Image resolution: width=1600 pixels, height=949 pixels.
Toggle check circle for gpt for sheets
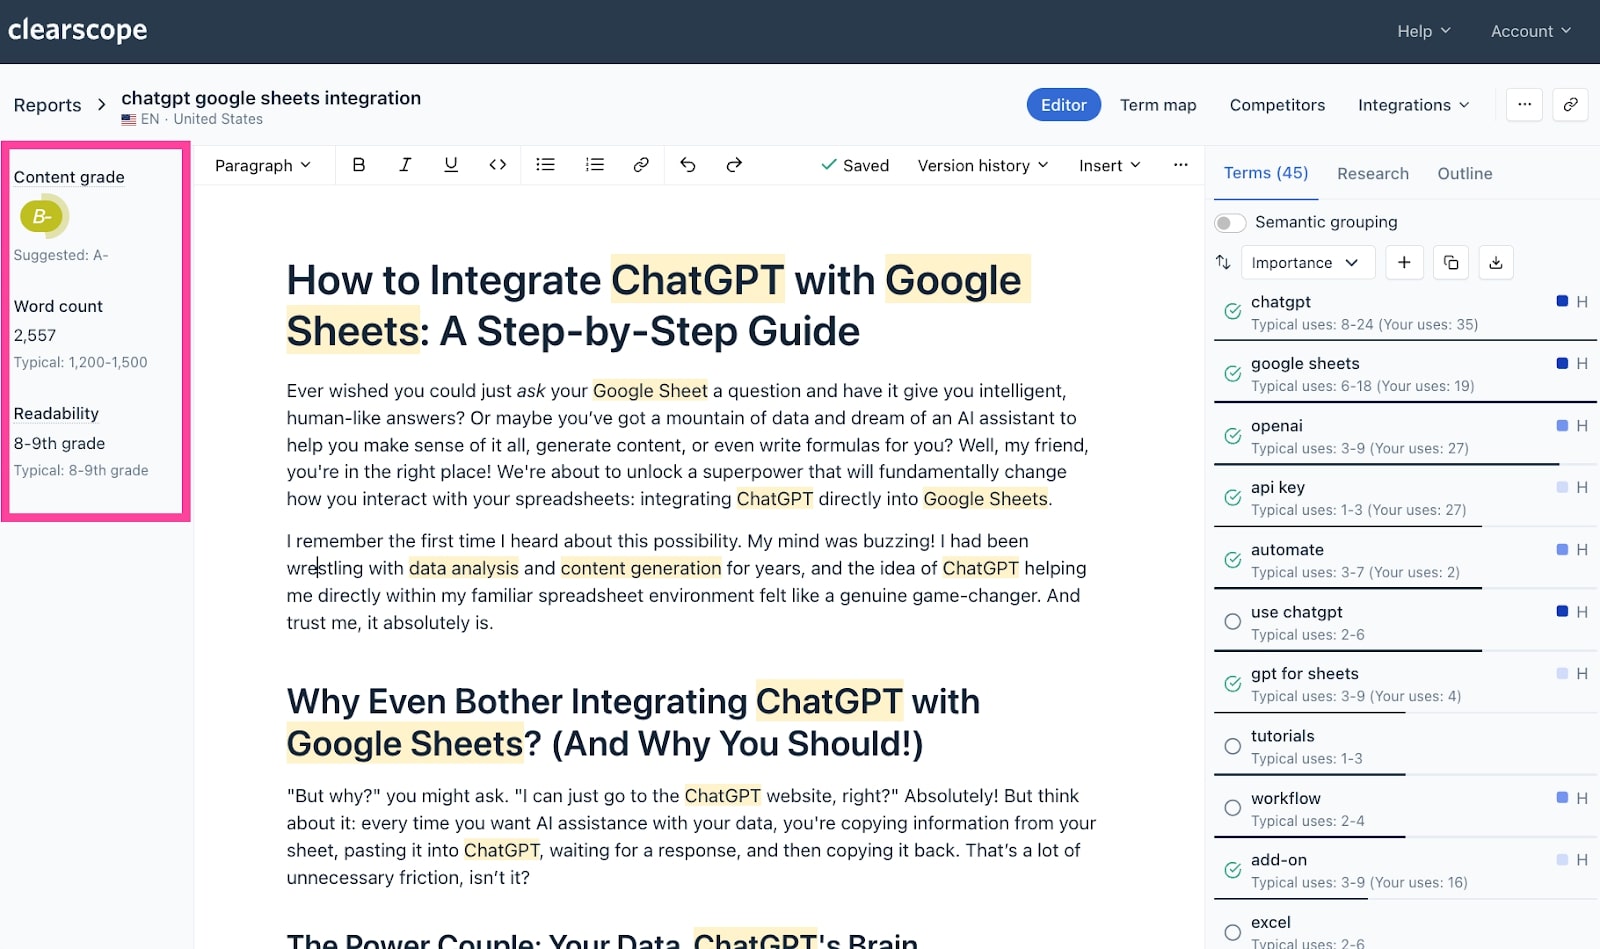1233,684
